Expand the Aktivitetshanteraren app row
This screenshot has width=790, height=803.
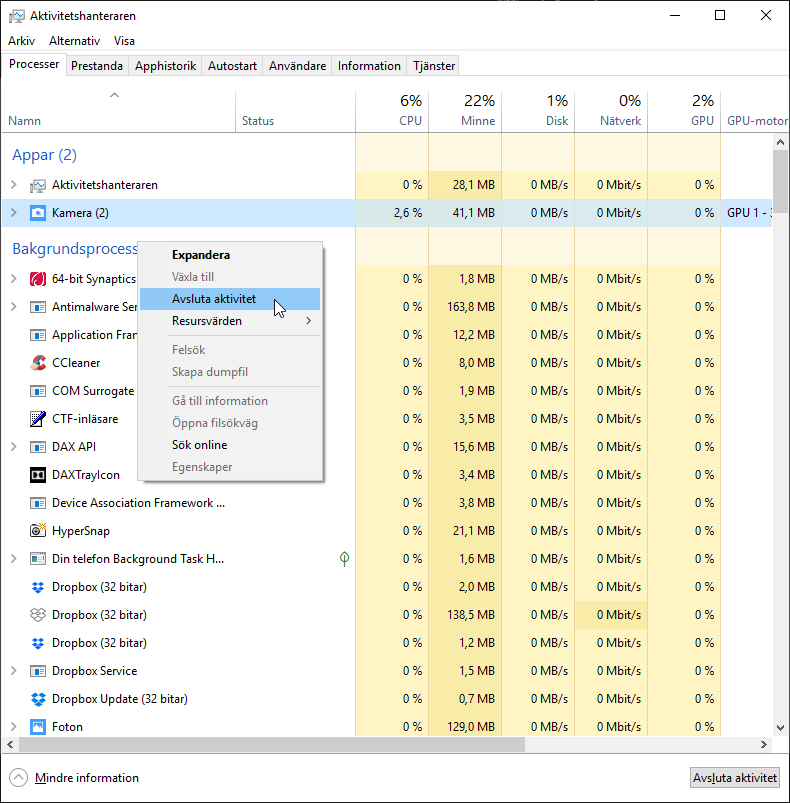[13, 185]
